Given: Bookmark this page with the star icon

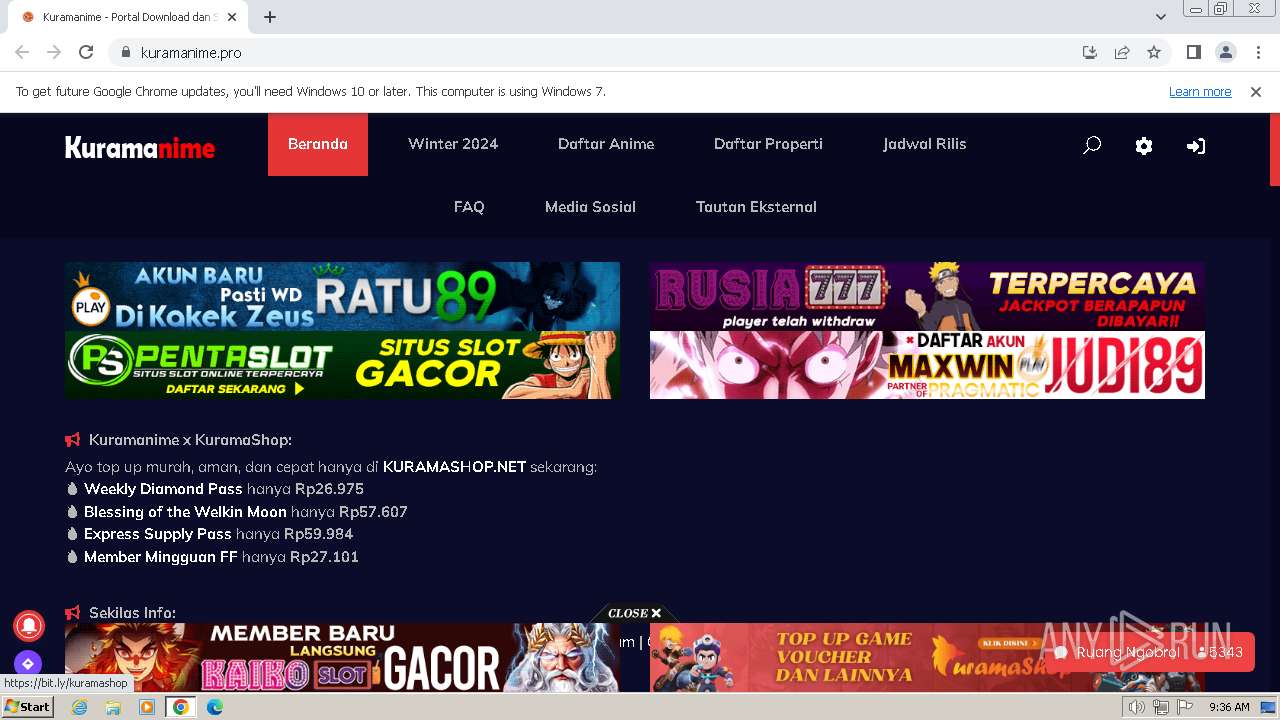Looking at the screenshot, I should click(1154, 52).
